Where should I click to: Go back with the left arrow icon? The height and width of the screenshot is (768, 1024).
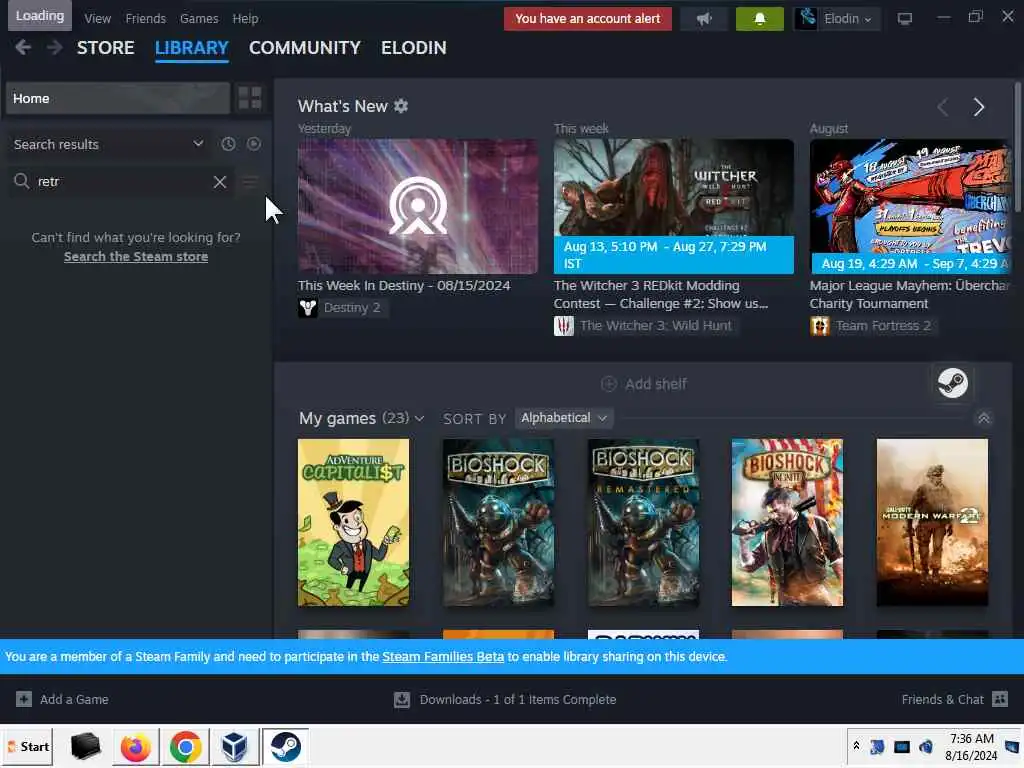(x=23, y=47)
